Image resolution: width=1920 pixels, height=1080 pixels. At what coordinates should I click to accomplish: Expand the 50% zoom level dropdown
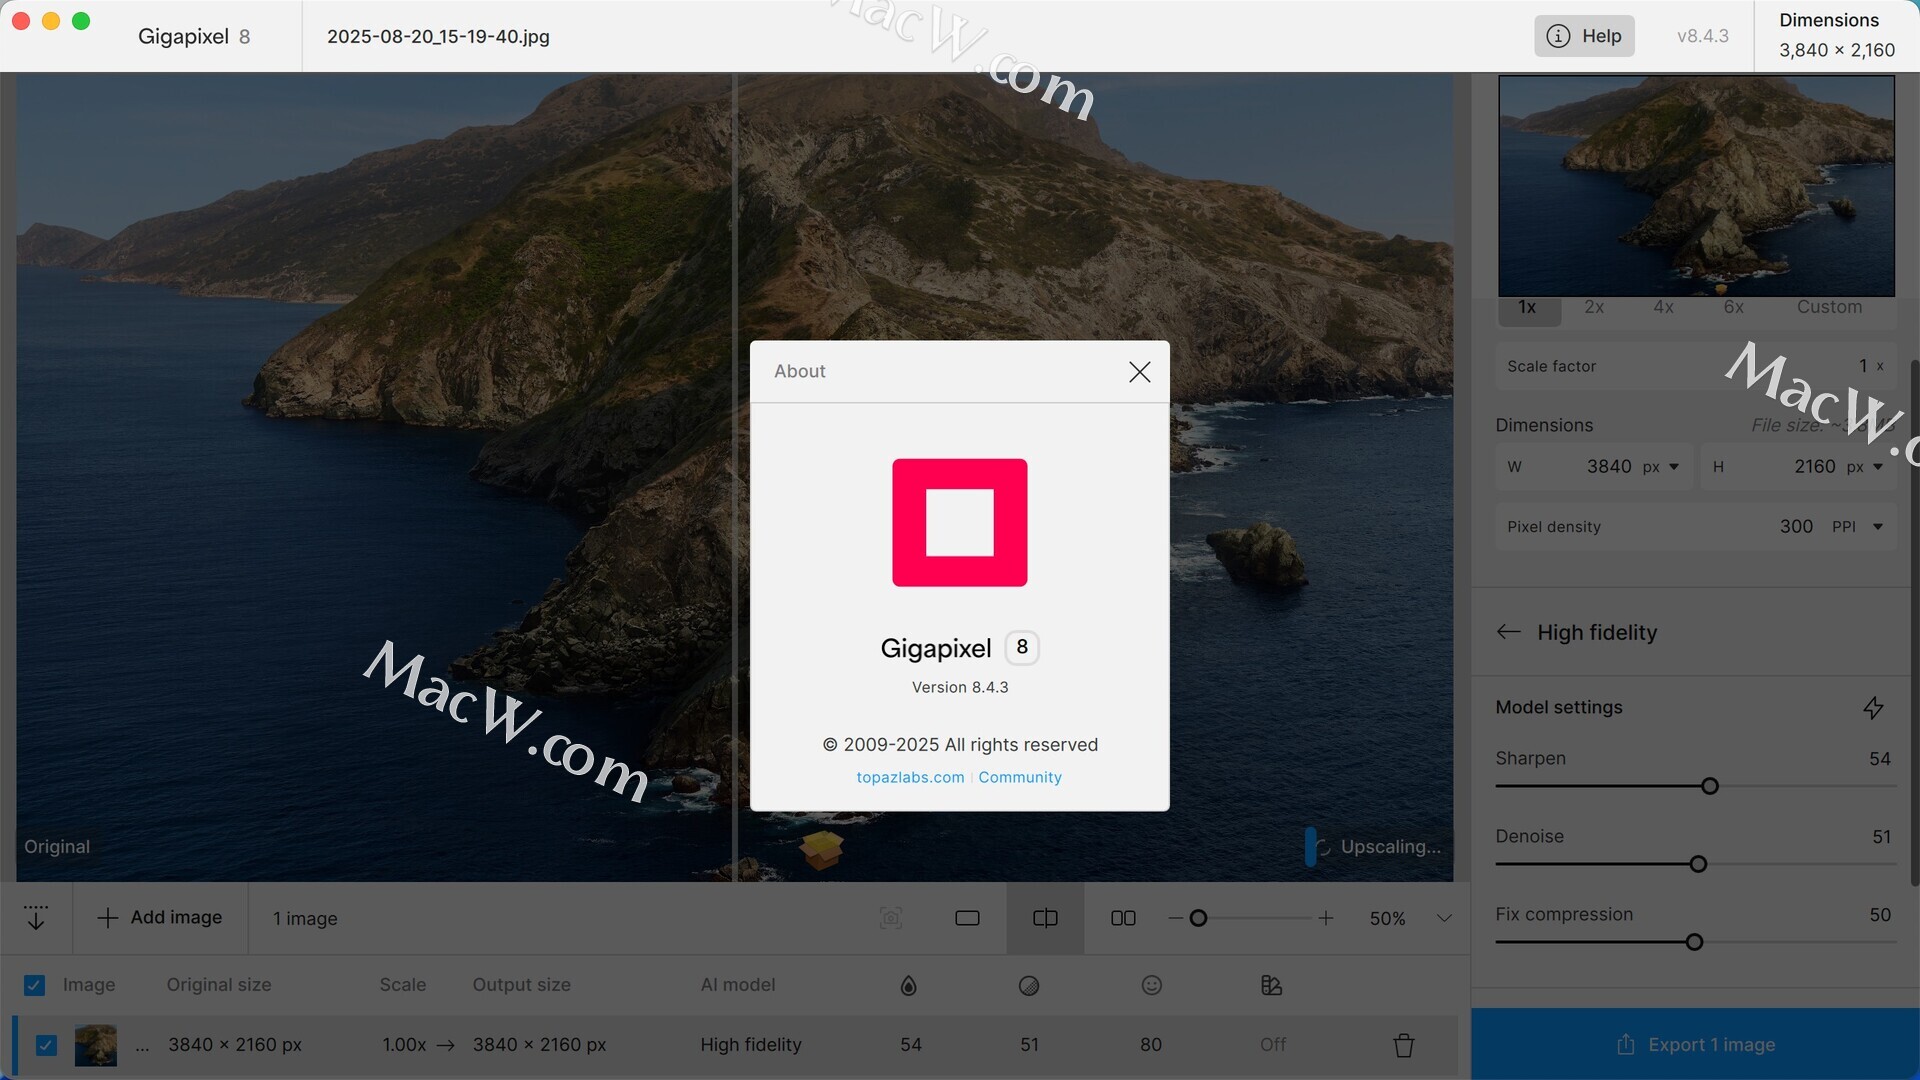1444,918
